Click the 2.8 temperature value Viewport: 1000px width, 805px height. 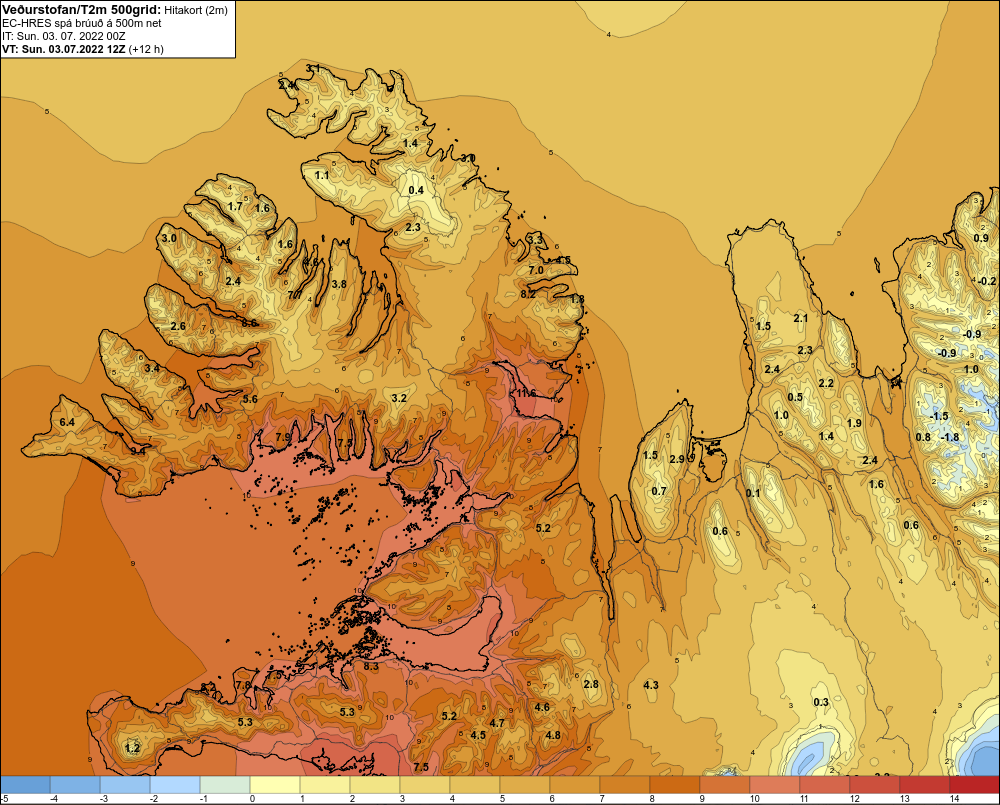(591, 684)
